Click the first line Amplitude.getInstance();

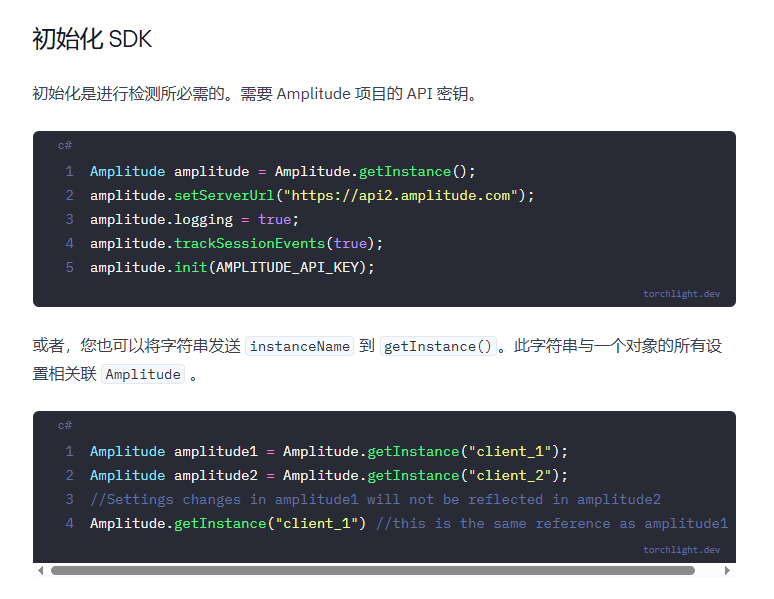tap(283, 172)
